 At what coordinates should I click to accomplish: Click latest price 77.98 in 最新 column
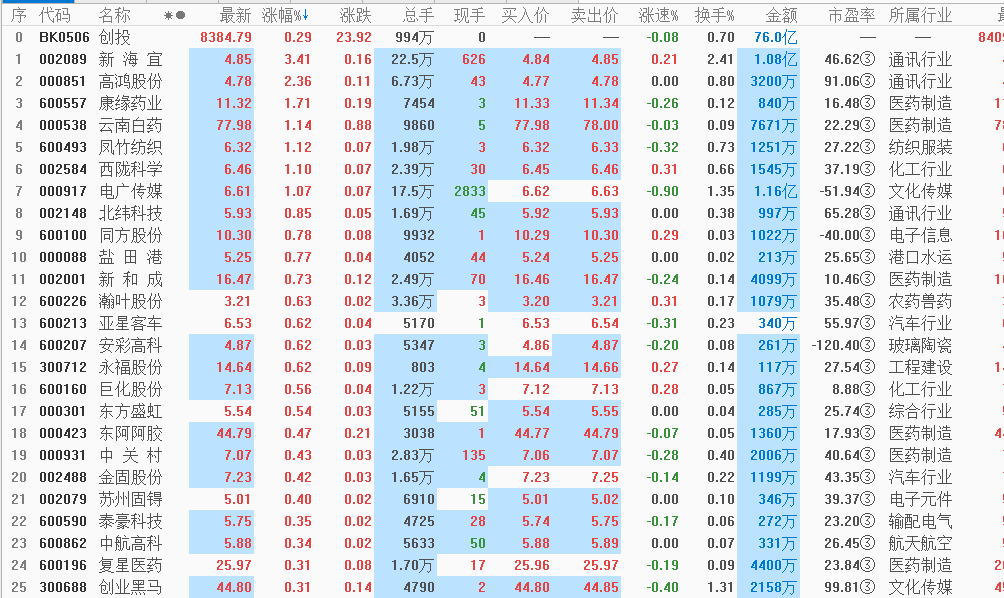[234, 125]
